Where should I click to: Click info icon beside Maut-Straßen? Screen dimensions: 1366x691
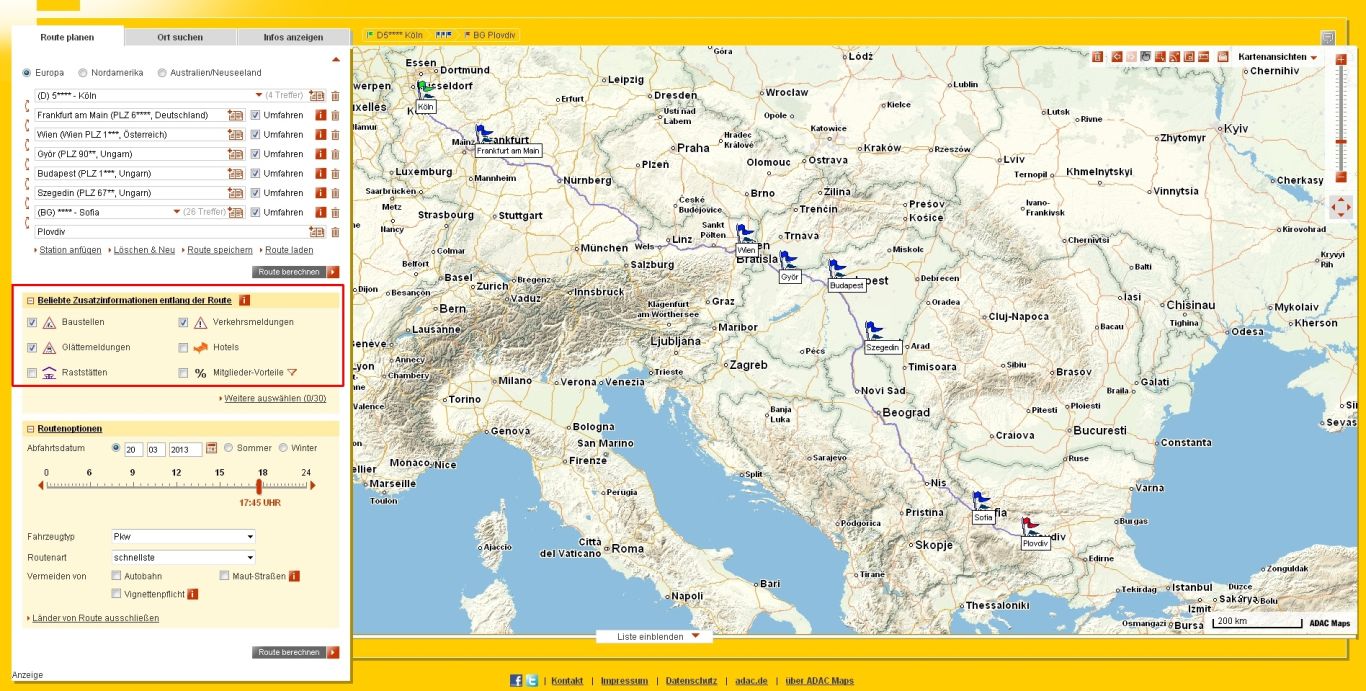click(295, 576)
